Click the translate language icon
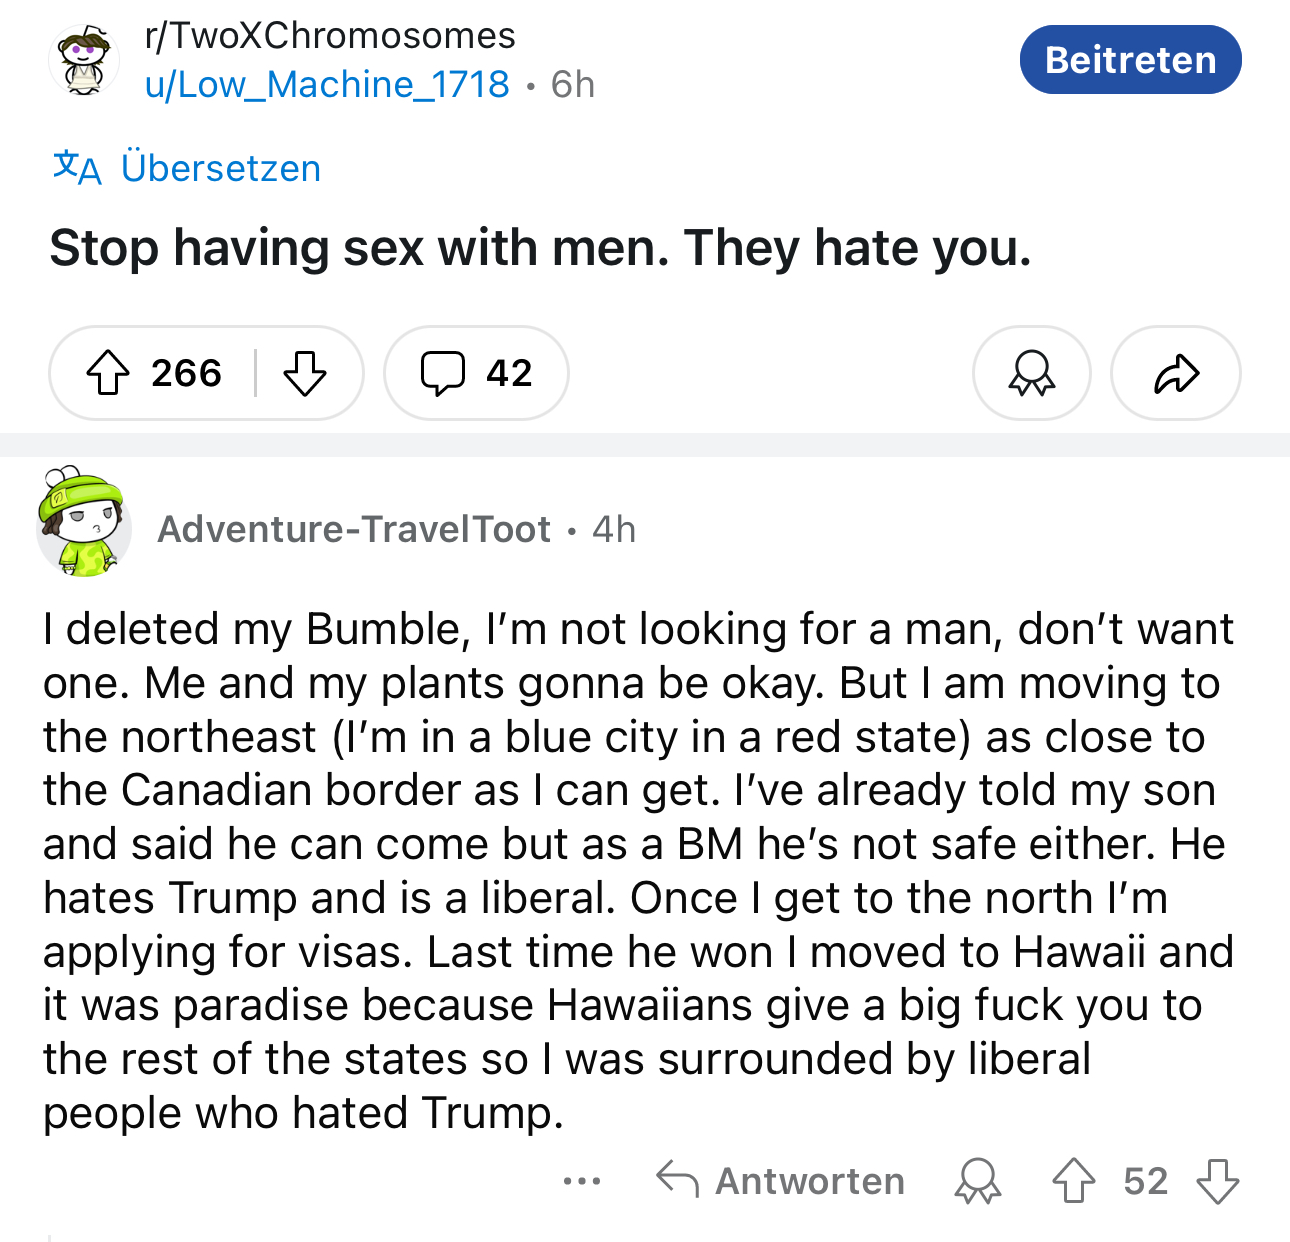This screenshot has height=1242, width=1290. pos(77,167)
